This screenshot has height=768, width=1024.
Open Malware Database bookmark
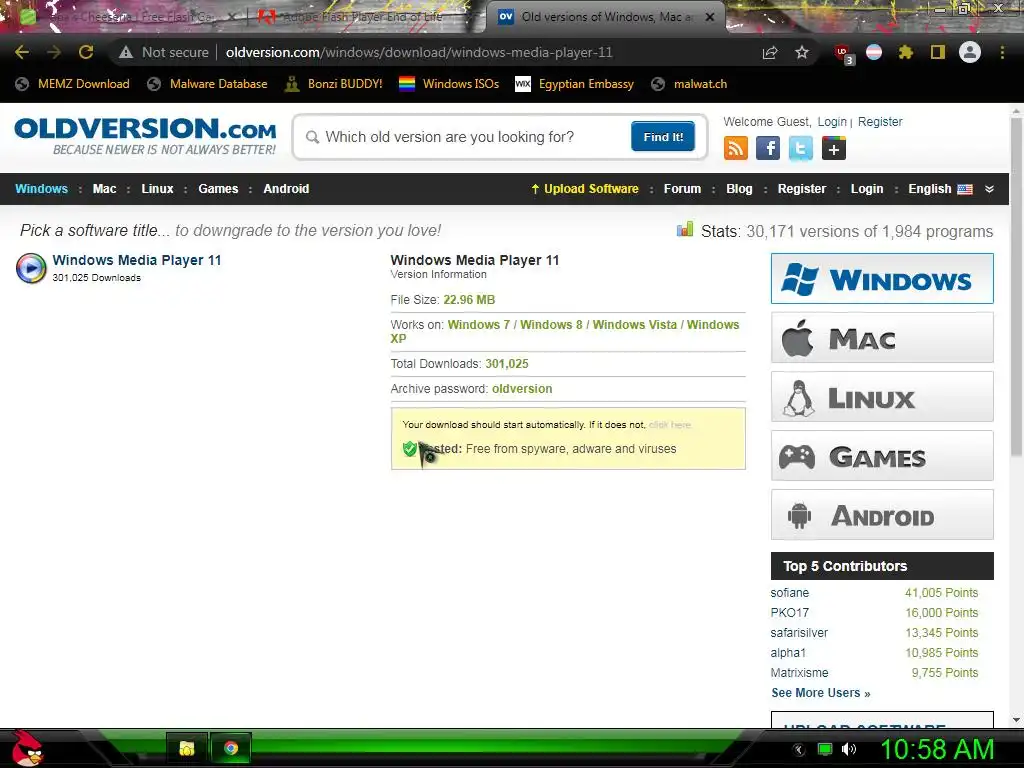pyautogui.click(x=207, y=84)
